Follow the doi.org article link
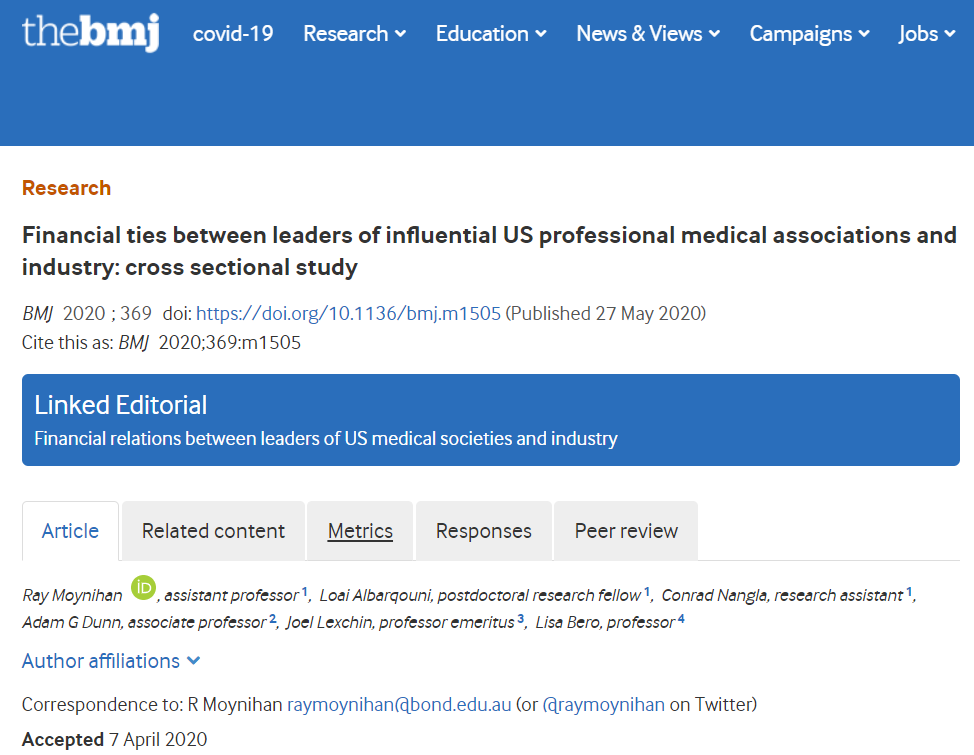The height and width of the screenshot is (755, 974). click(348, 313)
